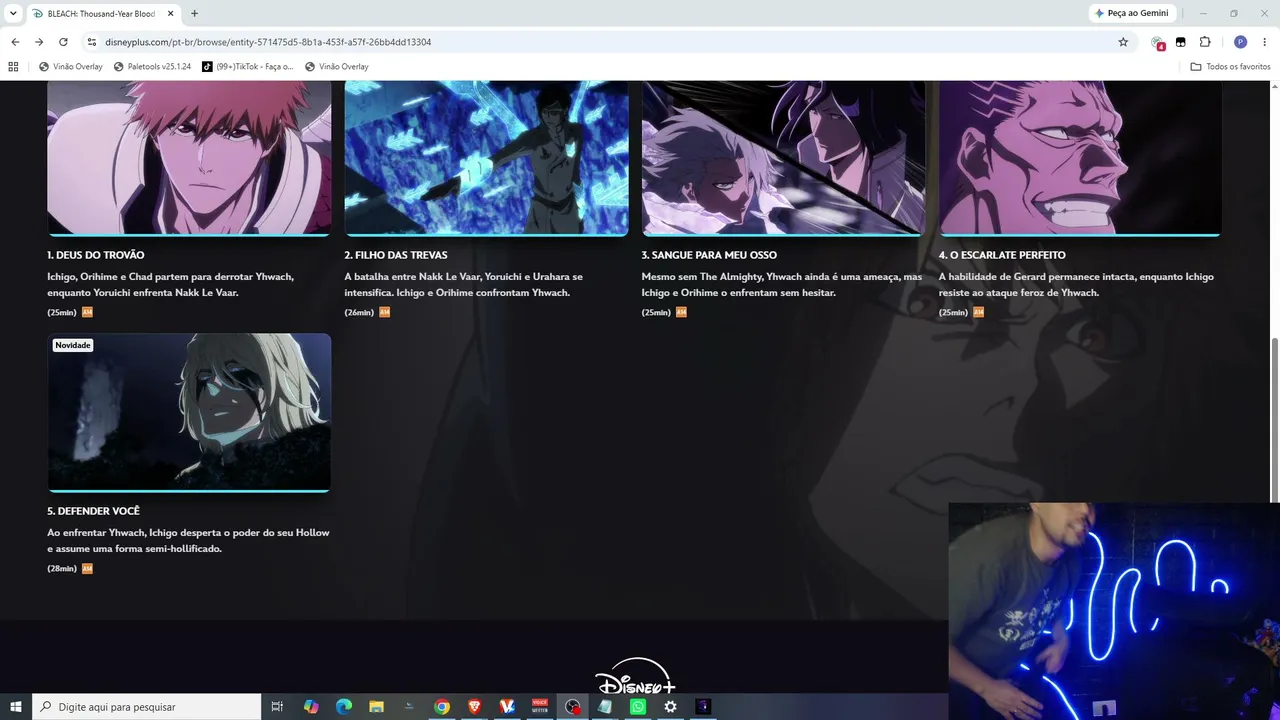Focus the disneyplus.com address bar
Screen dimensions: 1280x720
click(600, 42)
